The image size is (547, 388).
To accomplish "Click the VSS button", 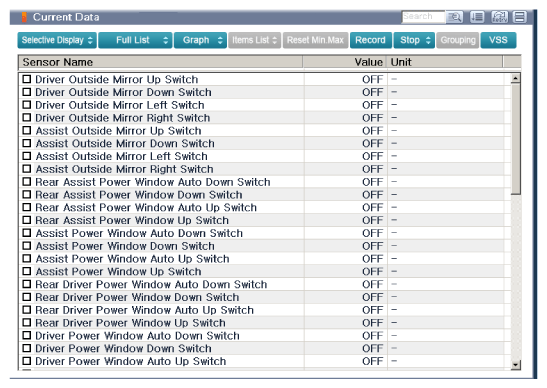I will (498, 40).
